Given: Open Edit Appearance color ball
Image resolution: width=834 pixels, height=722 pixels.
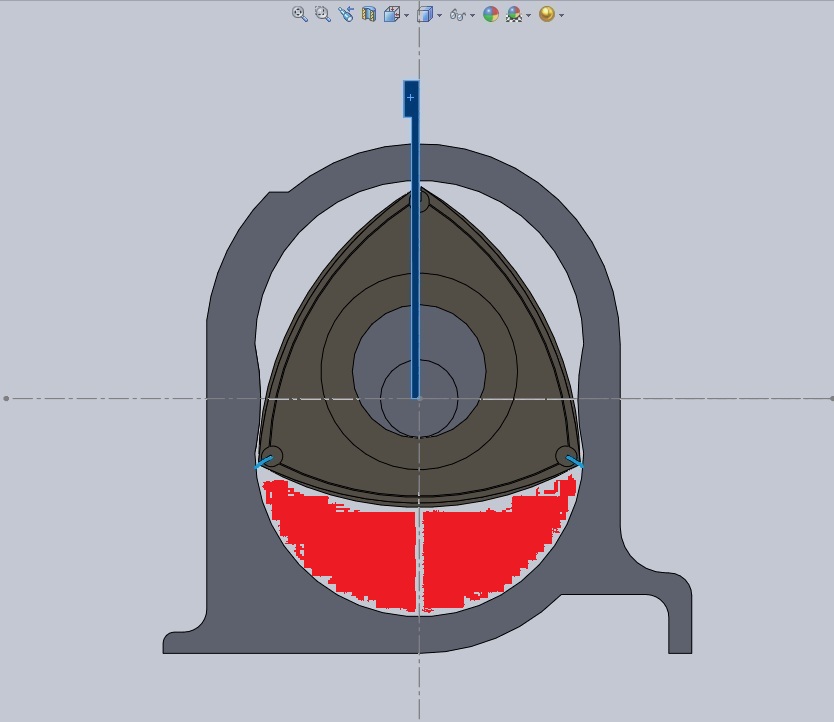Looking at the screenshot, I should [491, 14].
